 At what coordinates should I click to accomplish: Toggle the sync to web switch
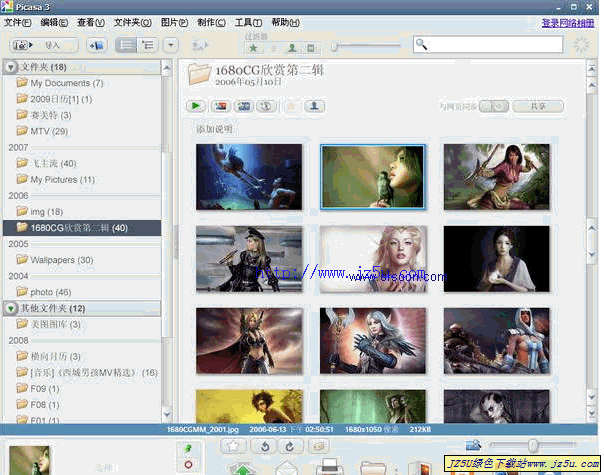[494, 106]
